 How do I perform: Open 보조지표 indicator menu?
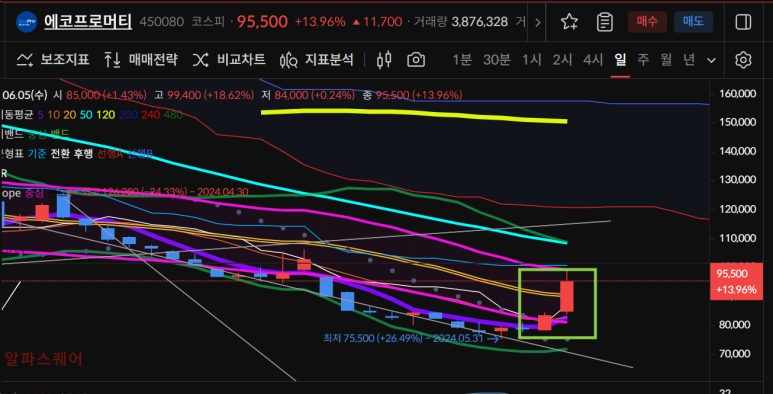tap(53, 60)
